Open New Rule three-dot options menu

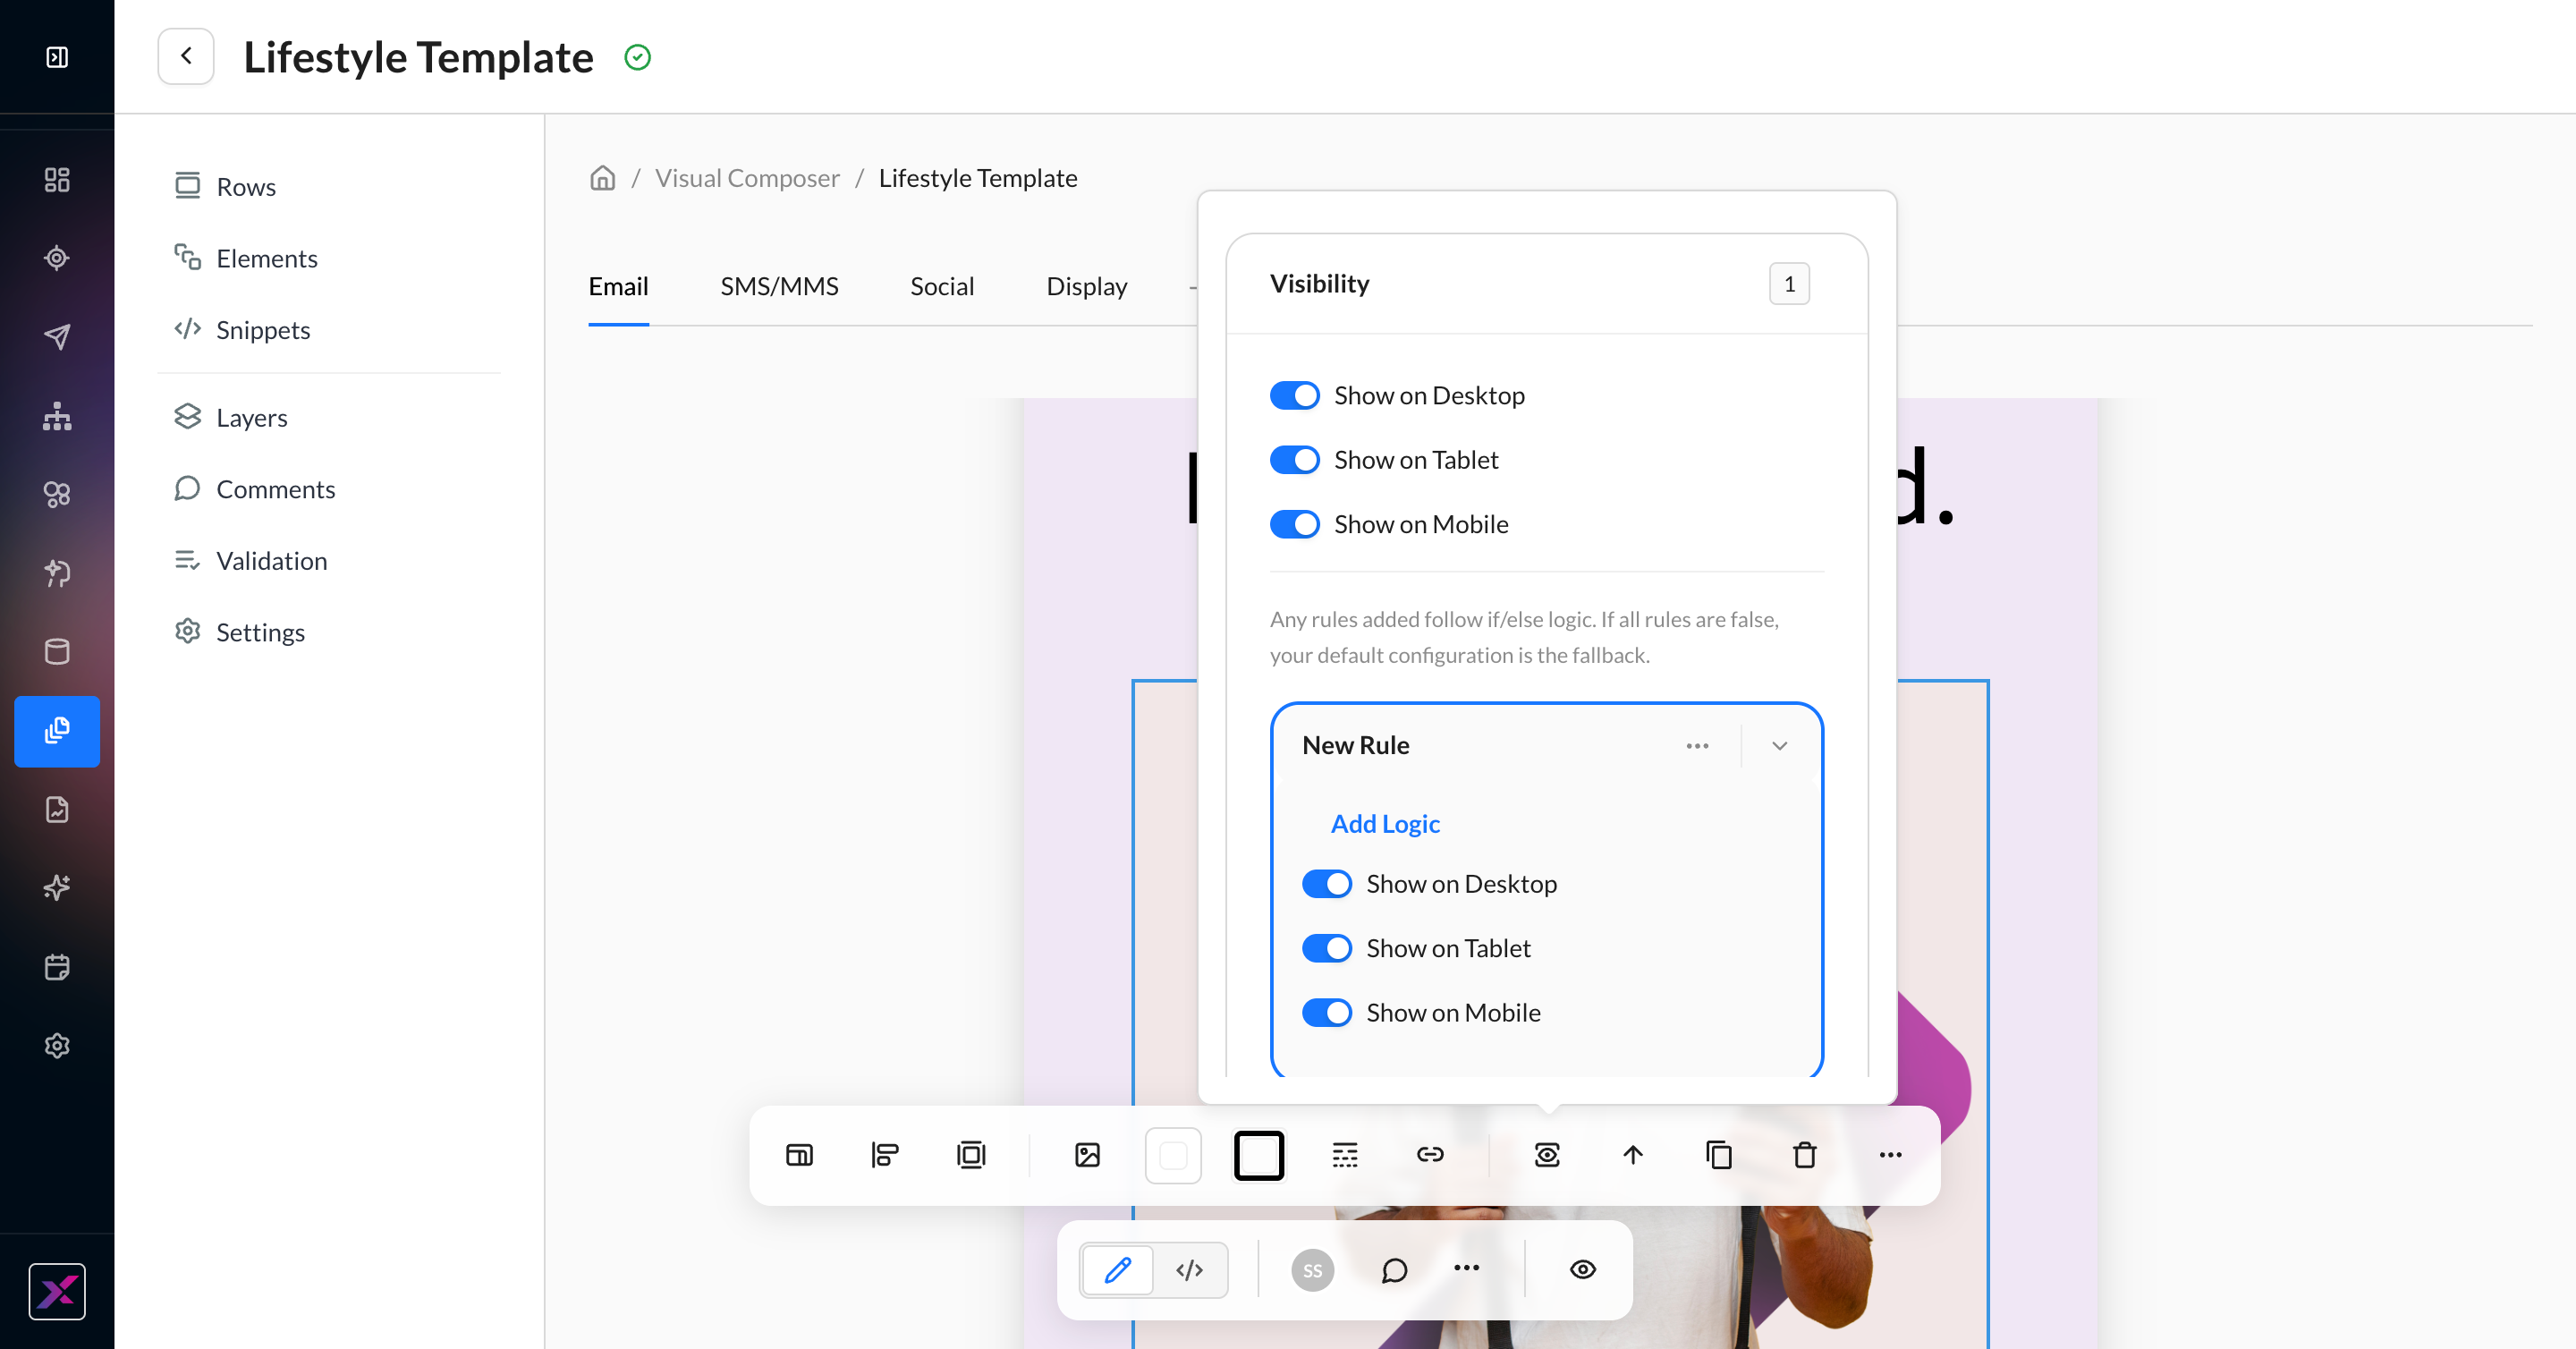pyautogui.click(x=1697, y=746)
